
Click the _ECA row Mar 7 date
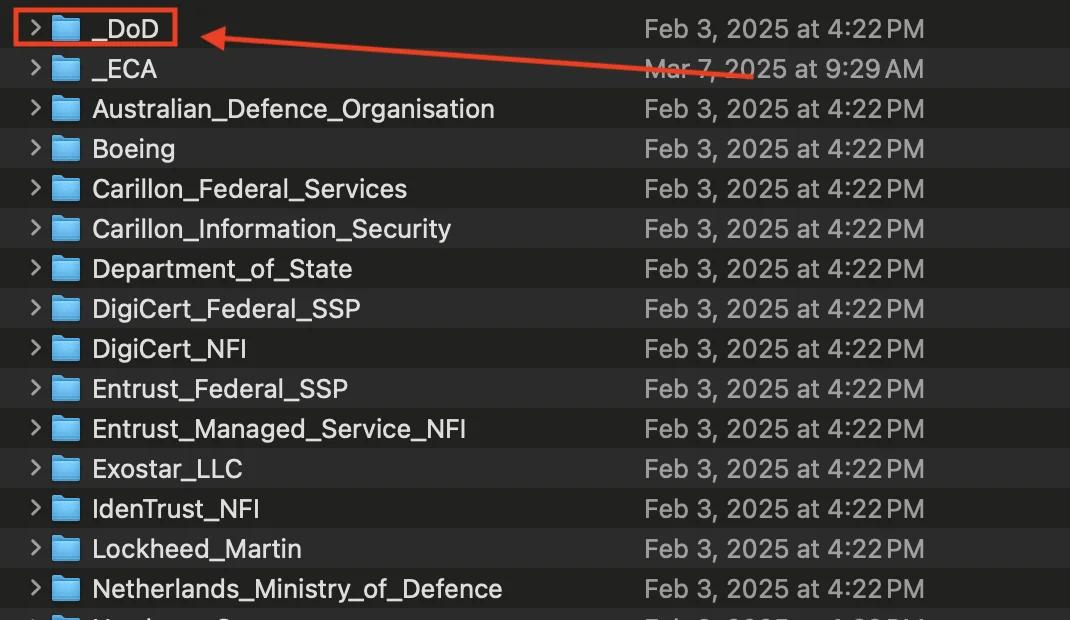(784, 69)
